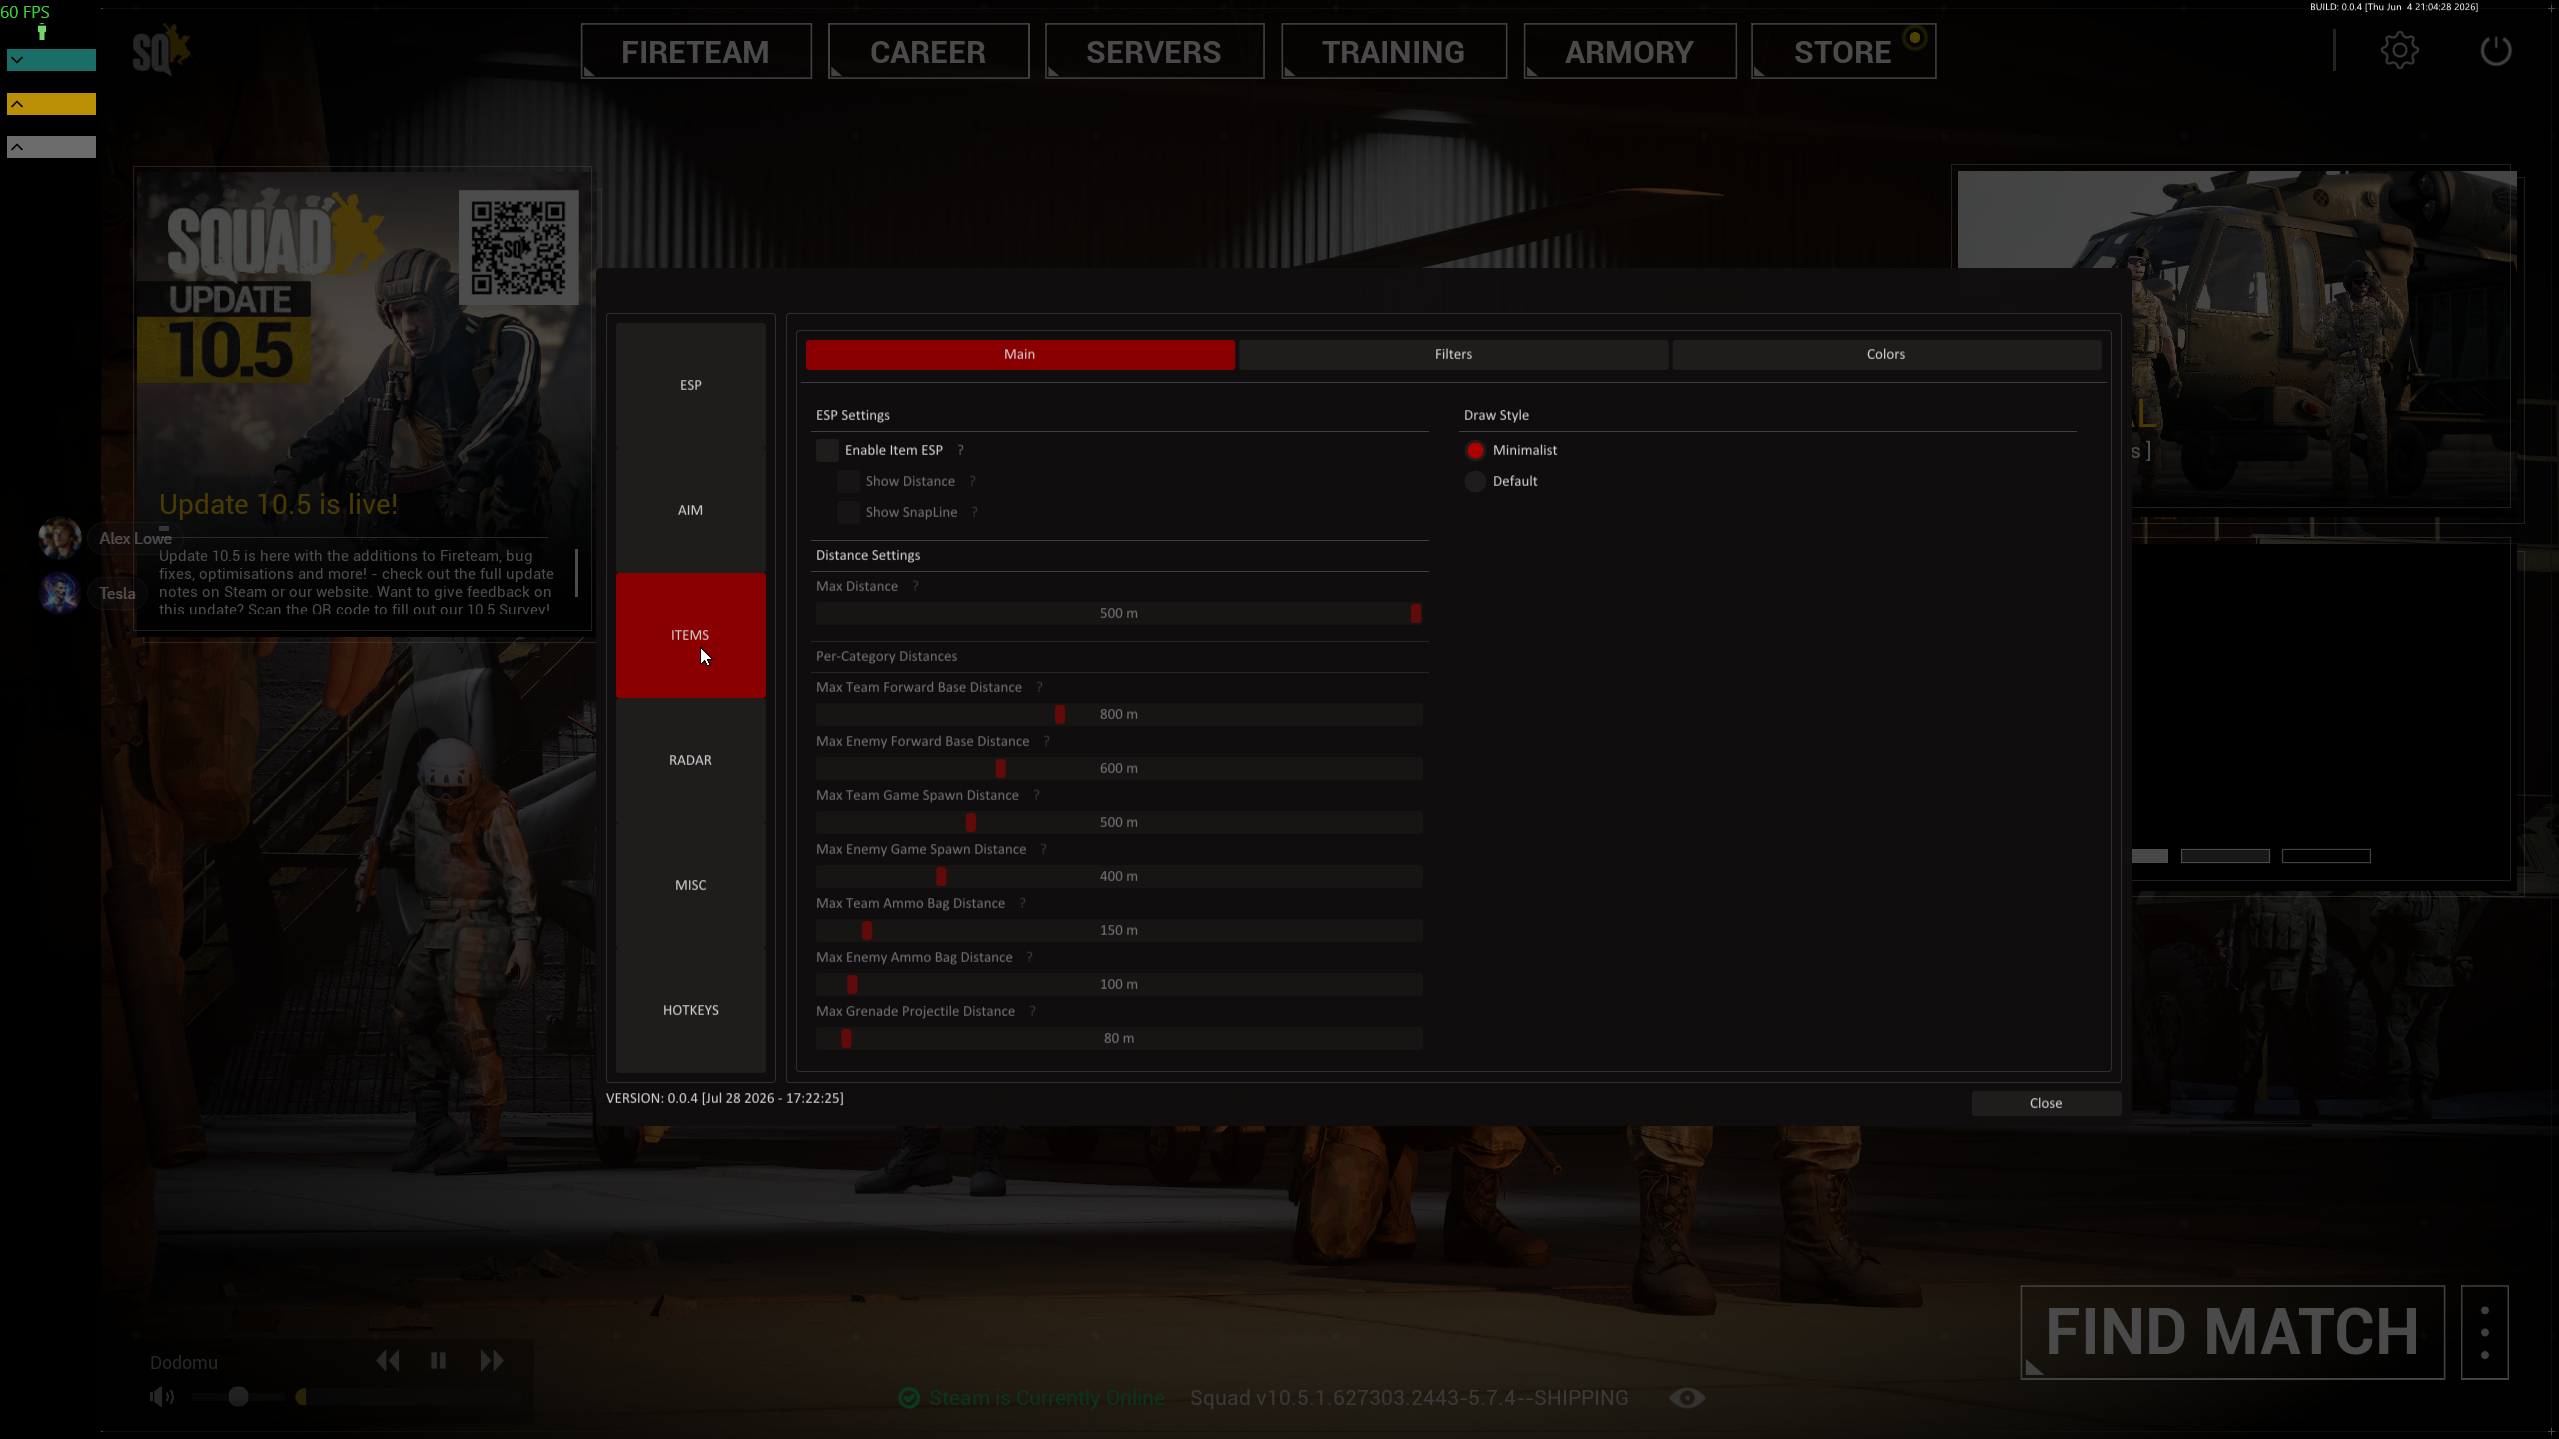The width and height of the screenshot is (2559, 1439).
Task: Open the HOTKEYS section in the sidebar
Action: 690,1010
